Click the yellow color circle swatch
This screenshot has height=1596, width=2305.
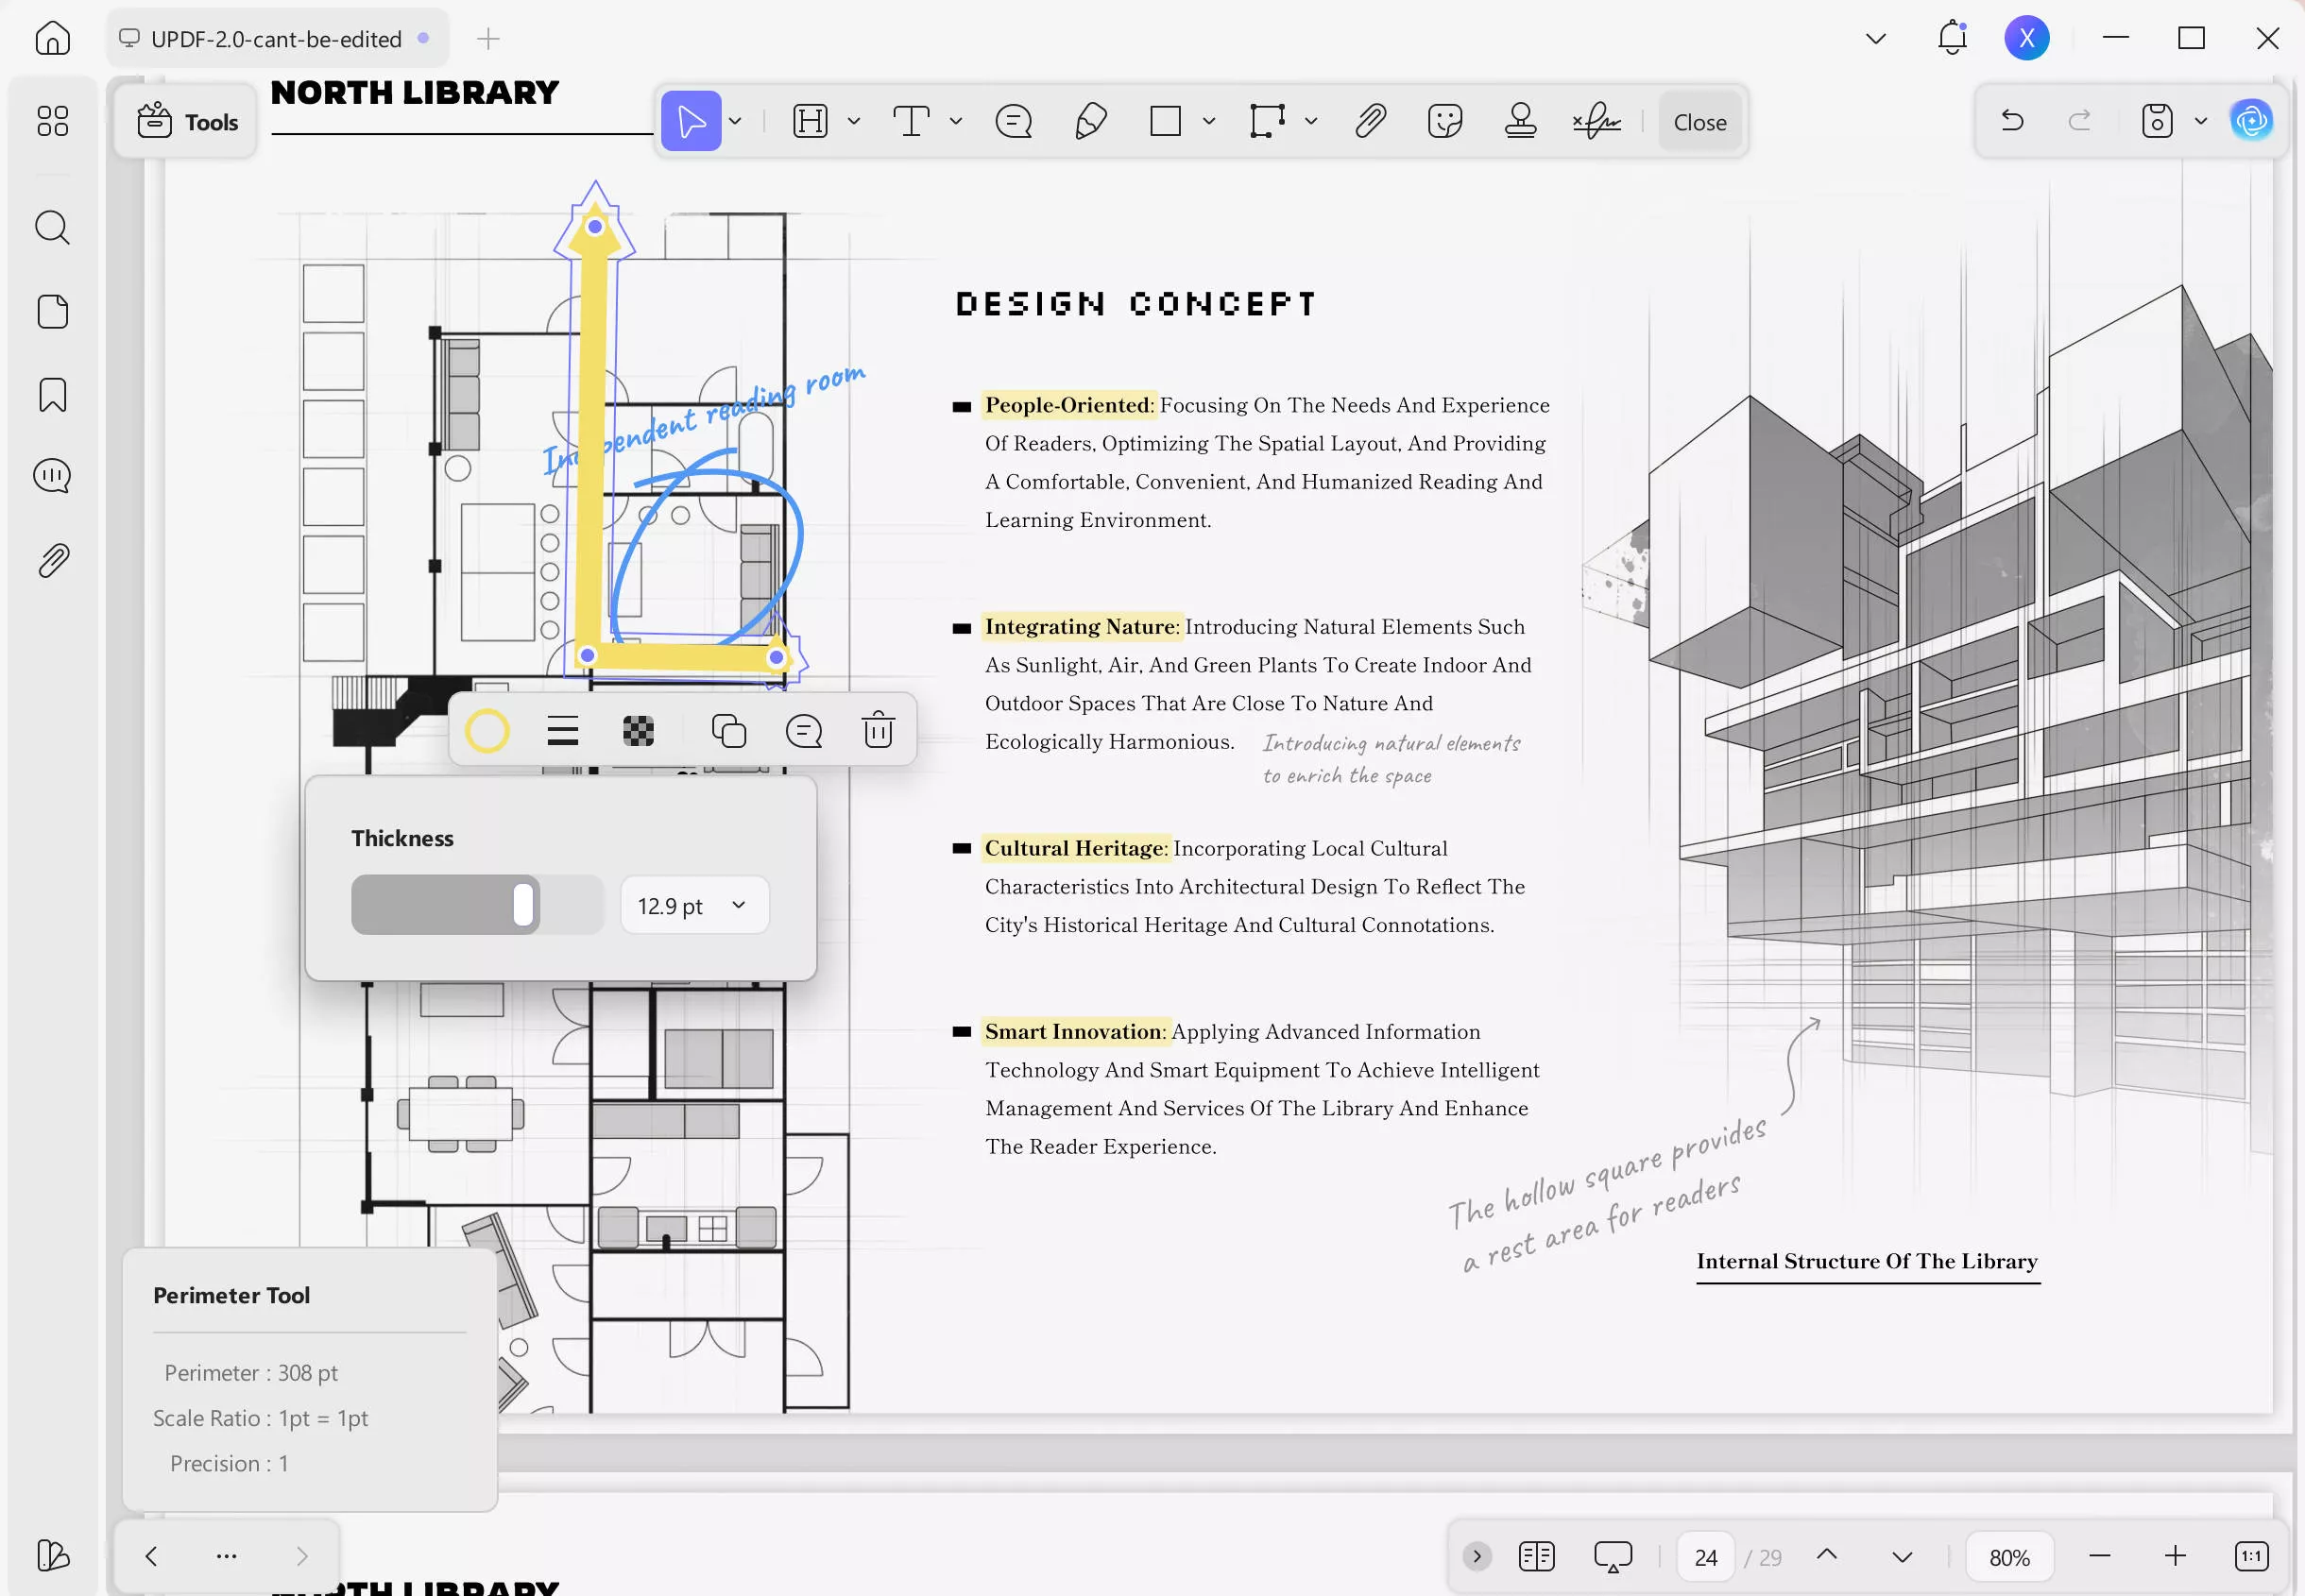(487, 731)
